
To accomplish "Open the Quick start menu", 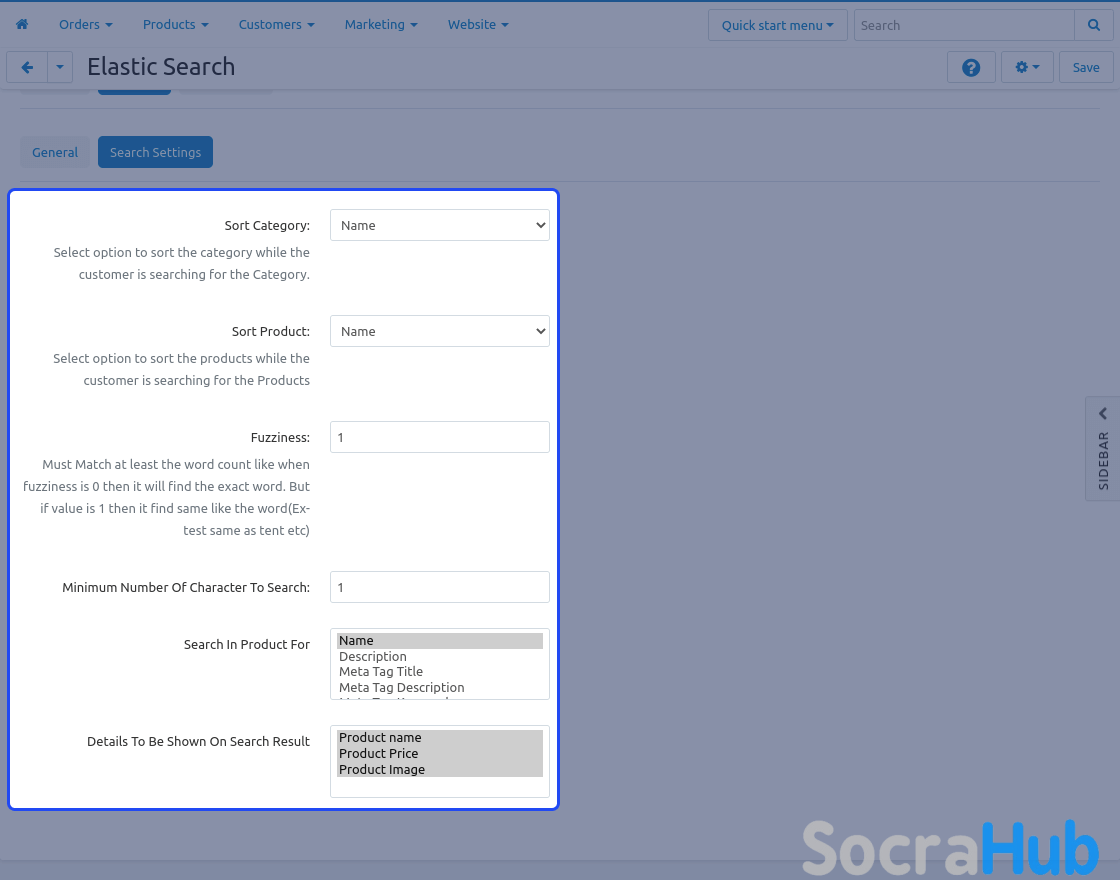I will click(777, 25).
